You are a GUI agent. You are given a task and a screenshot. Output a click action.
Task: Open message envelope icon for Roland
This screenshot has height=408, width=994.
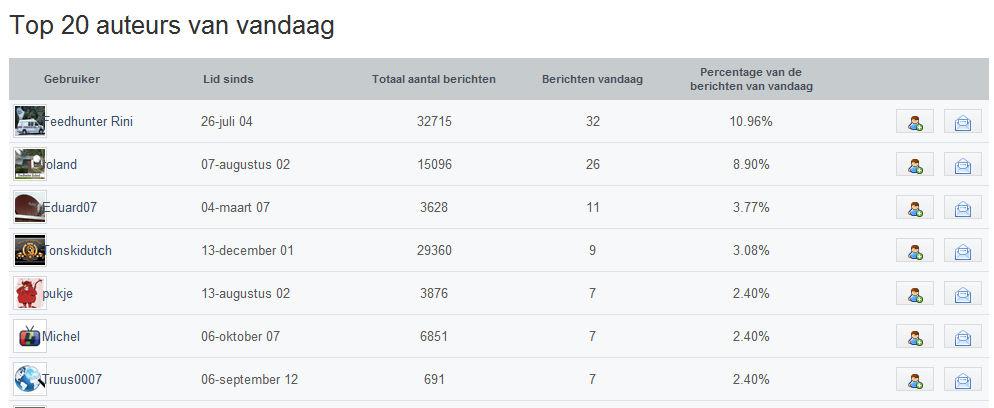(x=962, y=164)
